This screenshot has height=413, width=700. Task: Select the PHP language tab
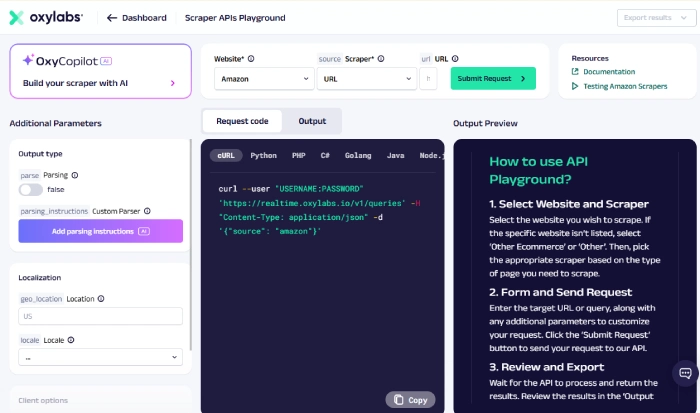(x=299, y=155)
